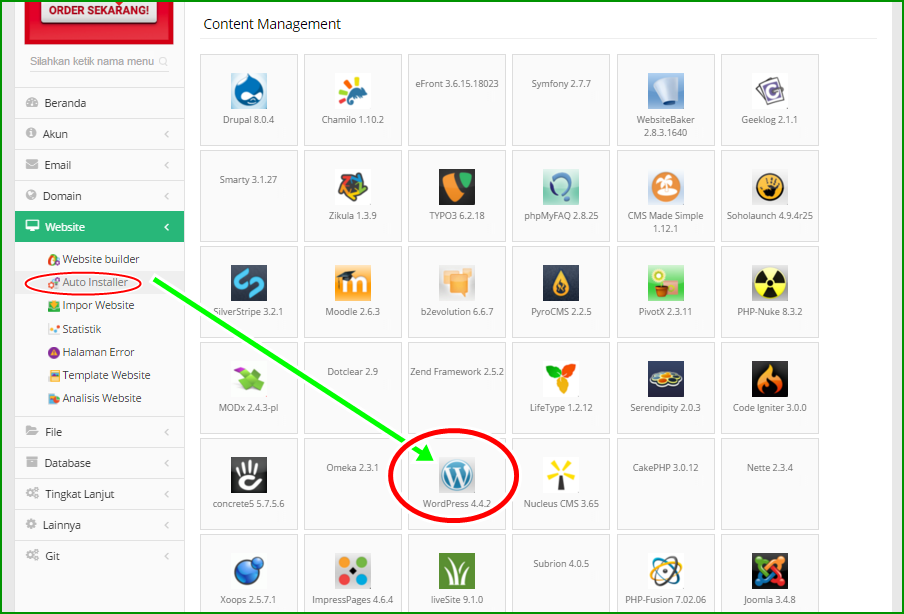This screenshot has height=614, width=904.
Task: Select the Zikula 1.3.9 icon
Action: (x=352, y=187)
